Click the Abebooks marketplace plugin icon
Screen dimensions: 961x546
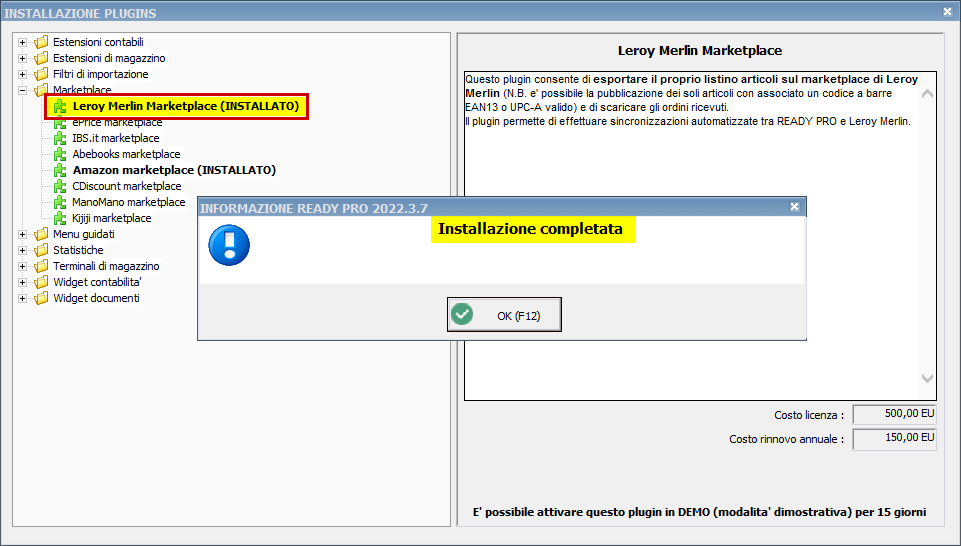click(60, 154)
